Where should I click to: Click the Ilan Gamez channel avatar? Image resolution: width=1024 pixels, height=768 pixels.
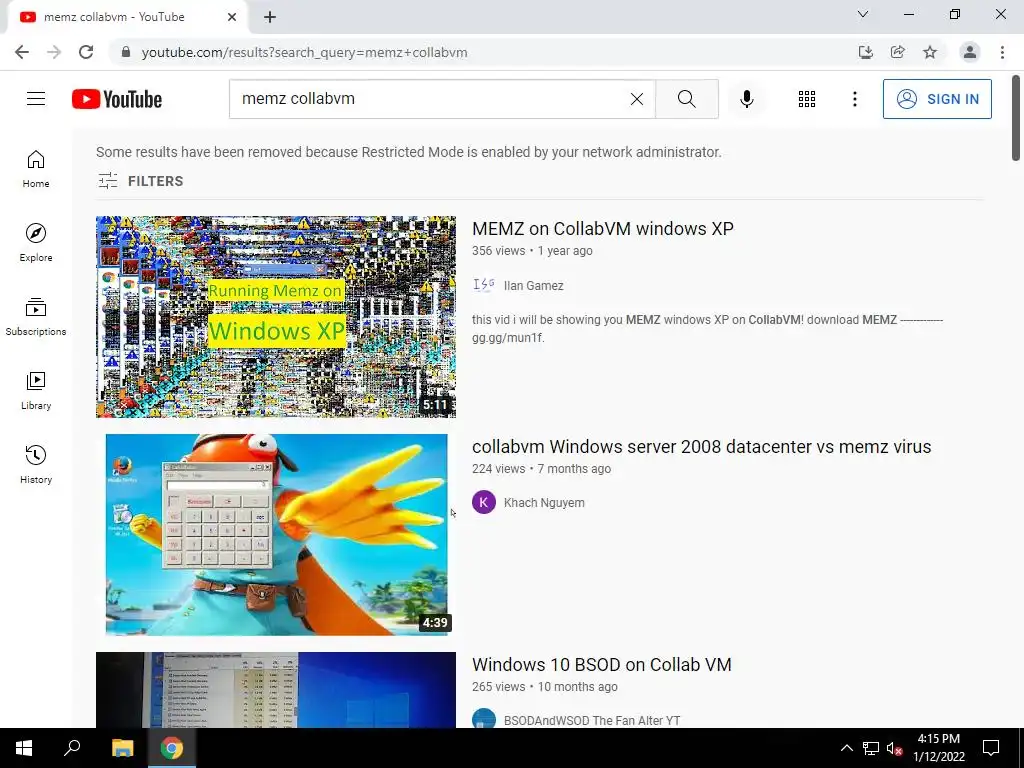pos(484,285)
